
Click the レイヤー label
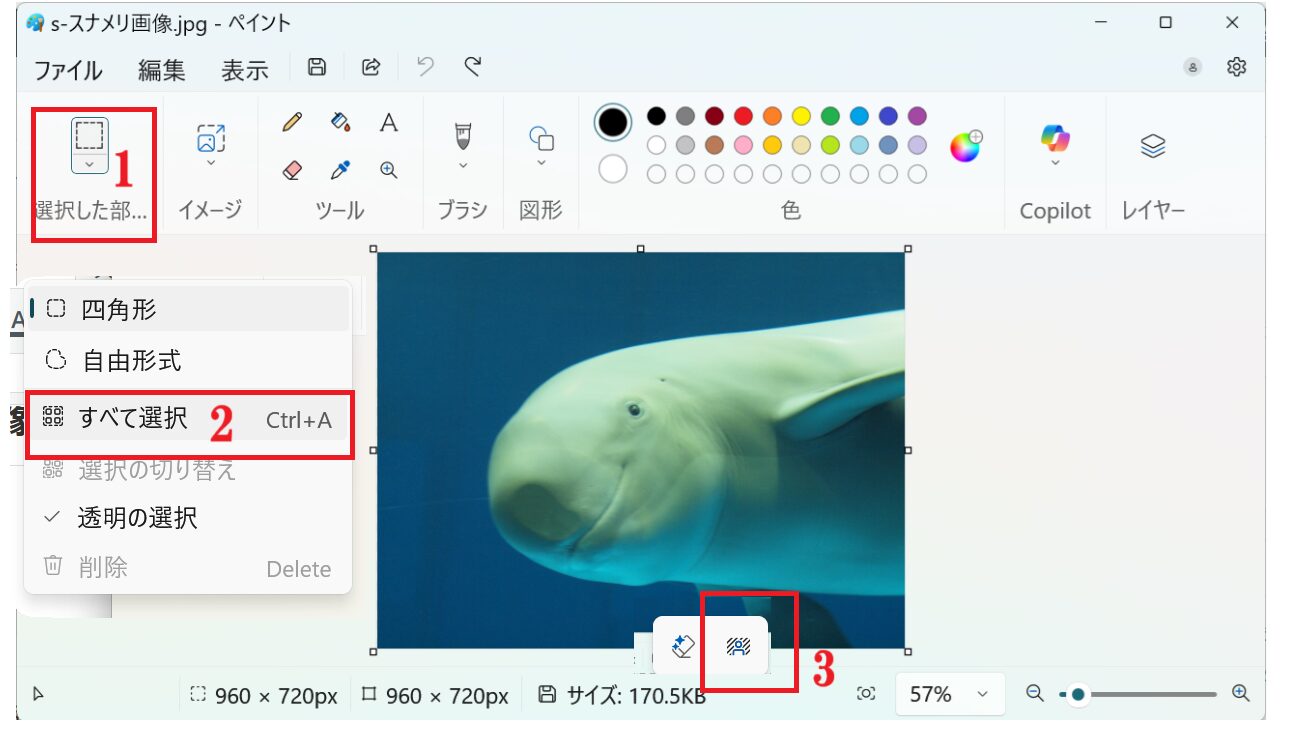[x=1153, y=211]
